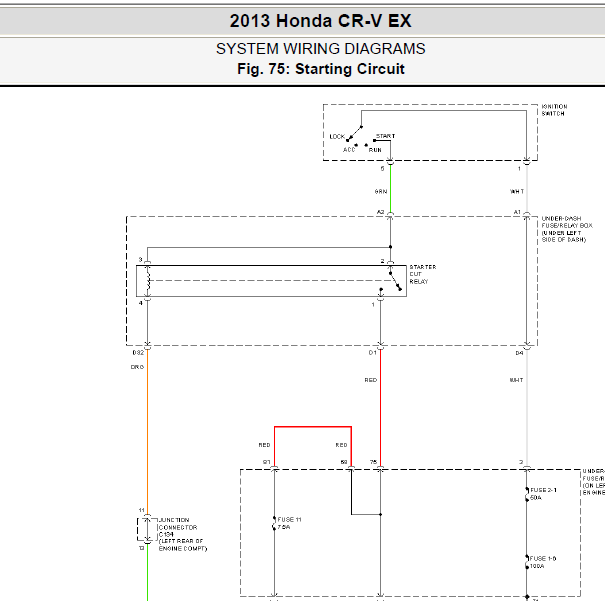This screenshot has height=601, width=605.
Task: Select pin 5 label under ignition switch
Action: (382, 169)
